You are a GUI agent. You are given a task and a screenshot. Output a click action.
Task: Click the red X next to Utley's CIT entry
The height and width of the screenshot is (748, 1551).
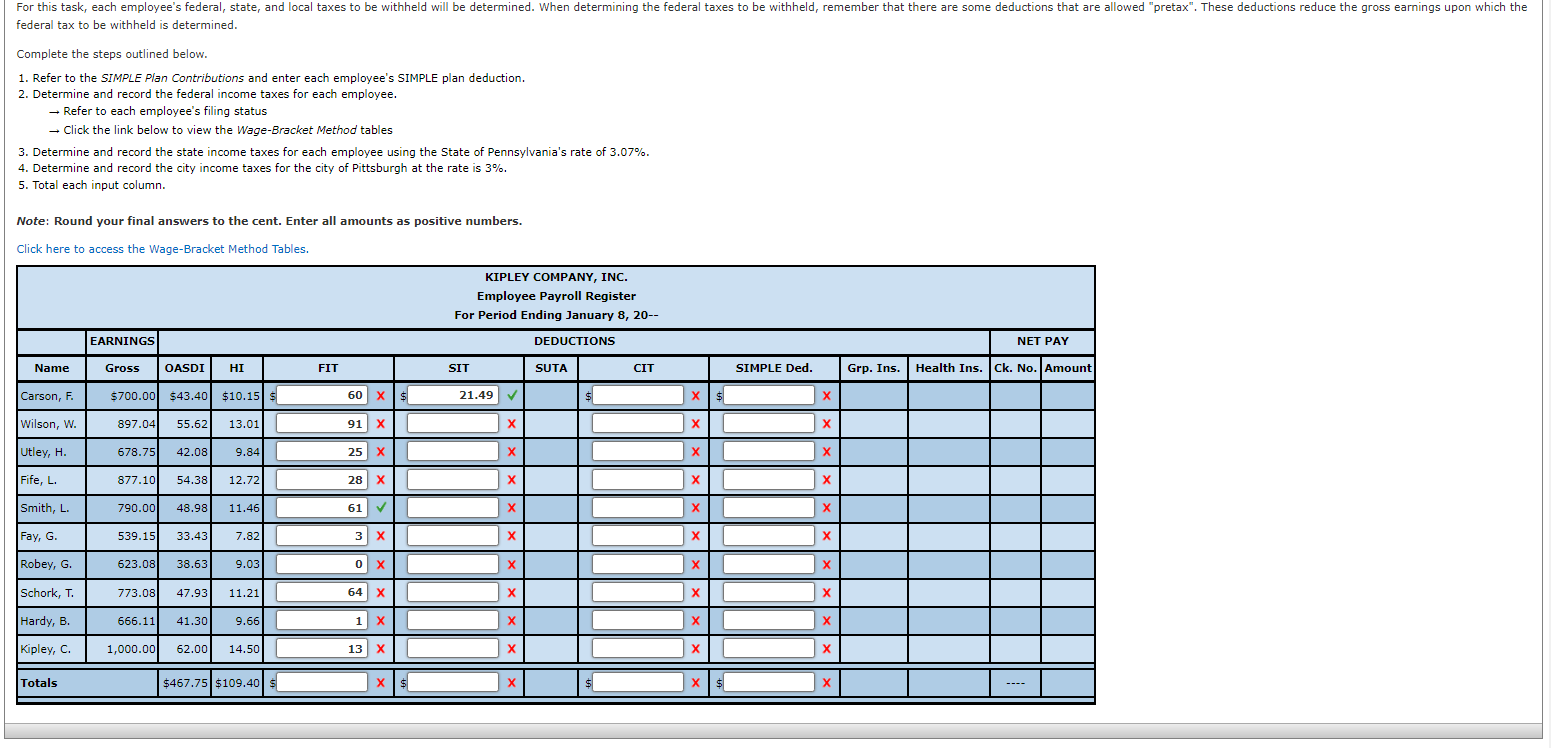698,450
